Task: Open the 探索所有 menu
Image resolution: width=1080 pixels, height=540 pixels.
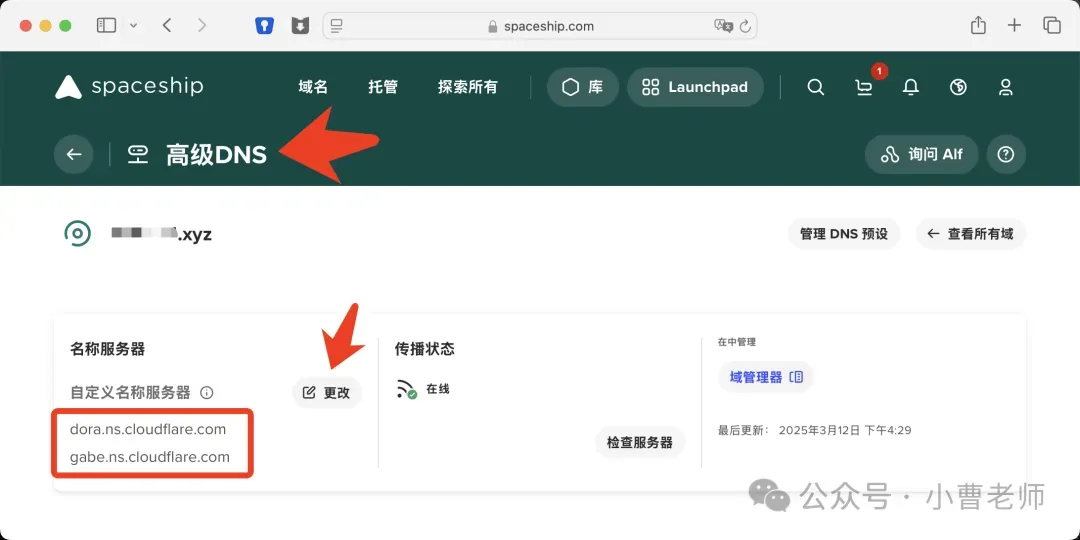Action: click(x=467, y=87)
